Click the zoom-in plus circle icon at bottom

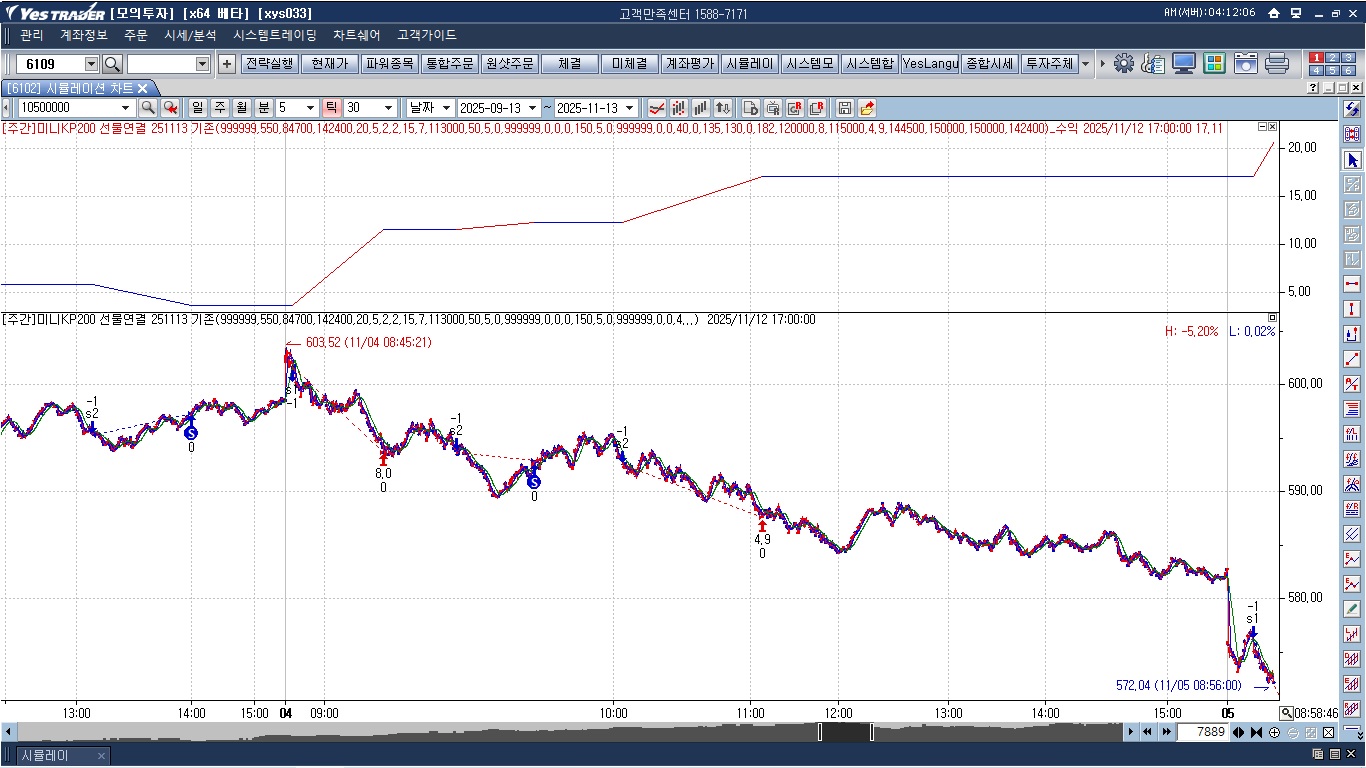pyautogui.click(x=1274, y=733)
